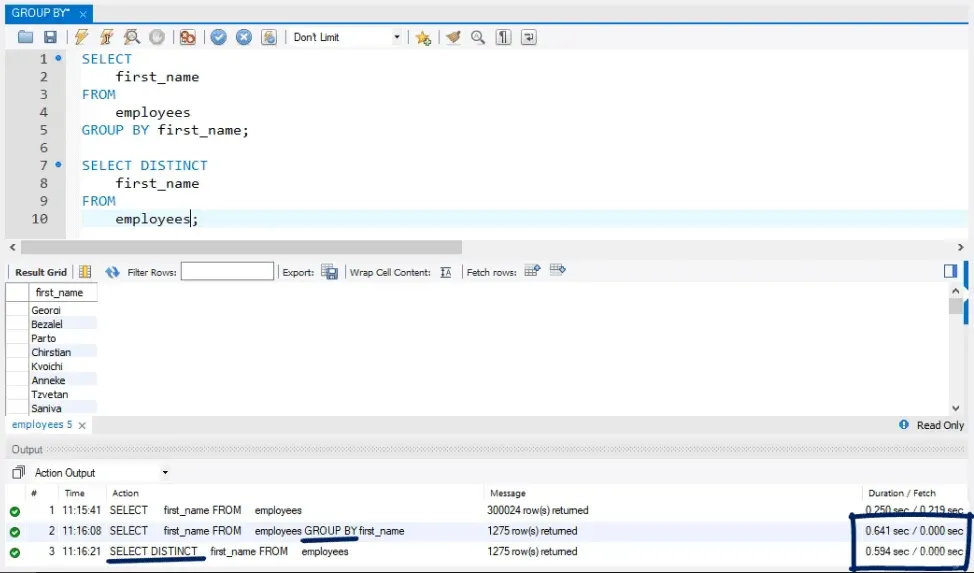The width and height of the screenshot is (974, 573).
Task: Click the Result Grid button
Action: tap(41, 272)
